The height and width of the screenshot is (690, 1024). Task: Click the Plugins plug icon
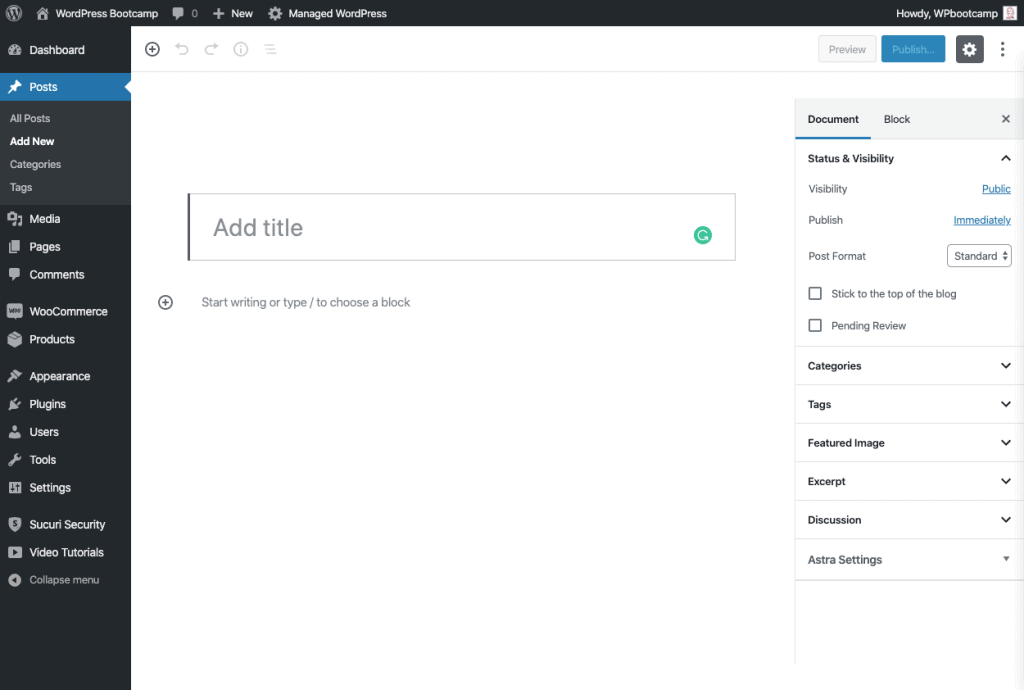(14, 404)
